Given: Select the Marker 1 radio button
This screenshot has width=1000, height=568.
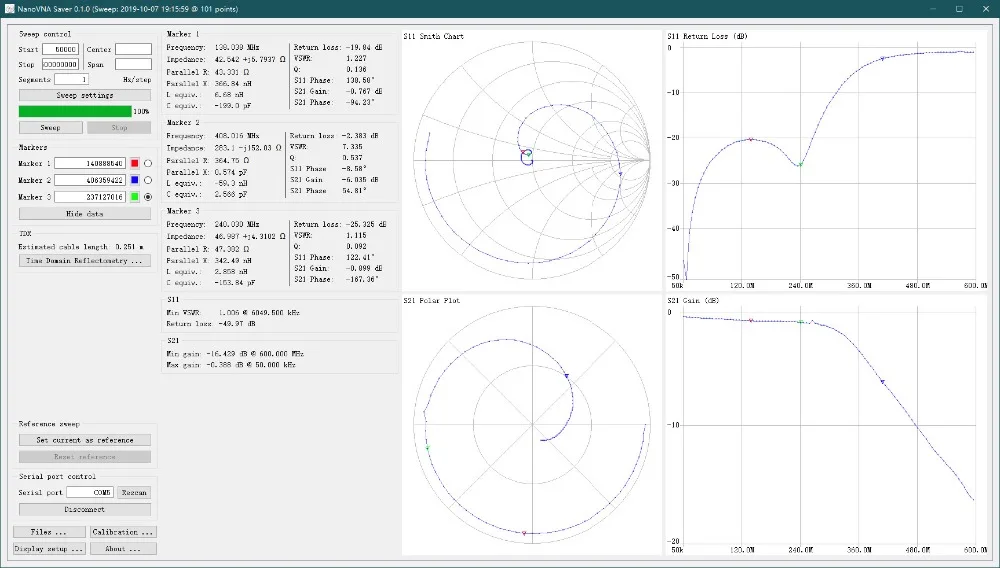Looking at the screenshot, I should [x=149, y=163].
